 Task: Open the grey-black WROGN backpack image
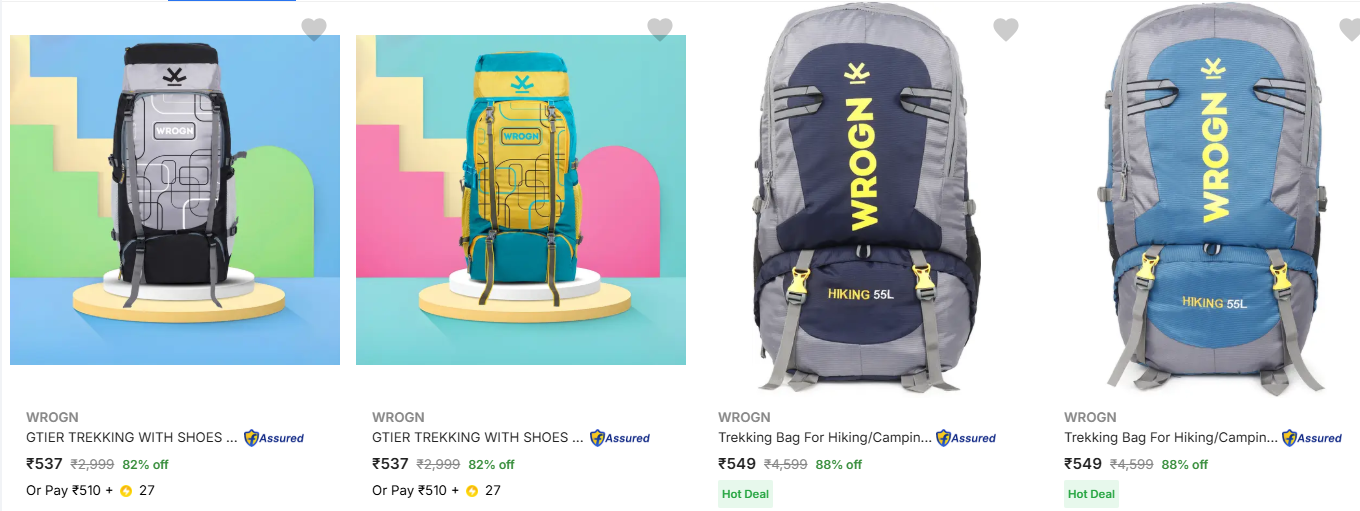175,200
